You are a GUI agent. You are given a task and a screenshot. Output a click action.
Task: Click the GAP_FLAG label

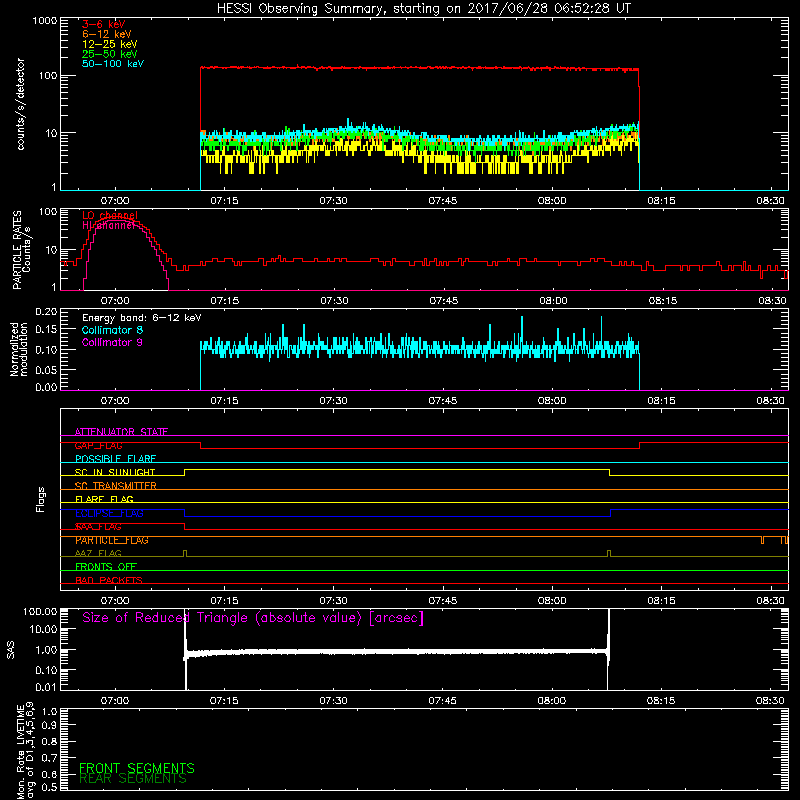point(98,445)
